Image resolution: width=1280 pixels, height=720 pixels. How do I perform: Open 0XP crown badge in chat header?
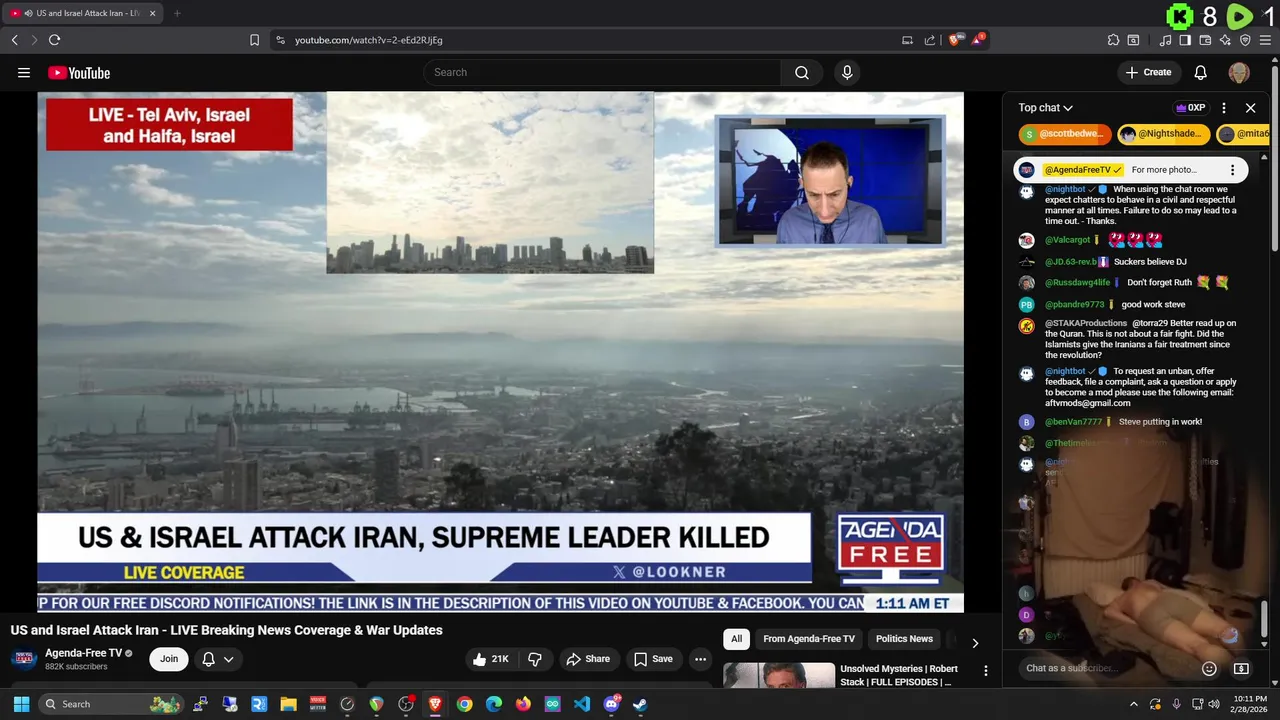pyautogui.click(x=1190, y=108)
